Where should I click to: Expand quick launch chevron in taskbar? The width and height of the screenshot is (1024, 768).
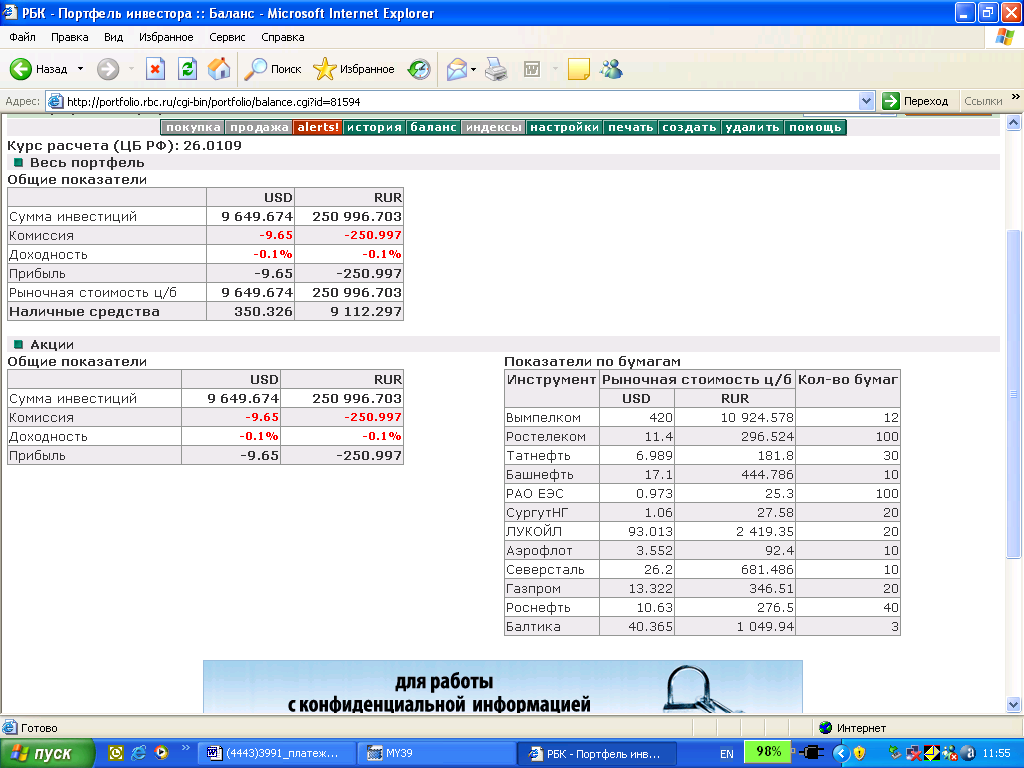(185, 748)
